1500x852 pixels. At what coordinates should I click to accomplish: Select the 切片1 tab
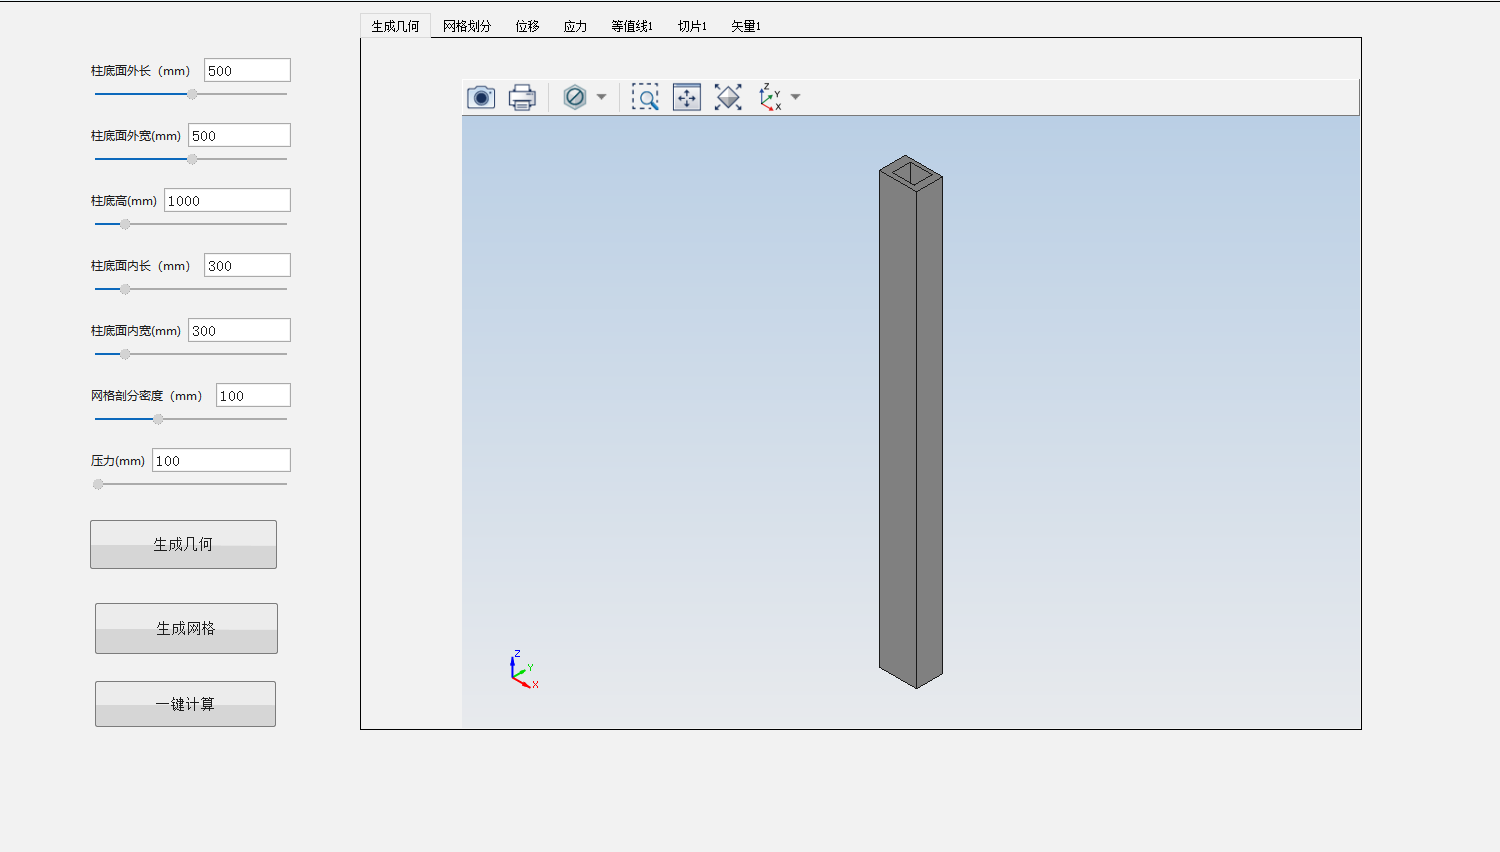tap(692, 26)
